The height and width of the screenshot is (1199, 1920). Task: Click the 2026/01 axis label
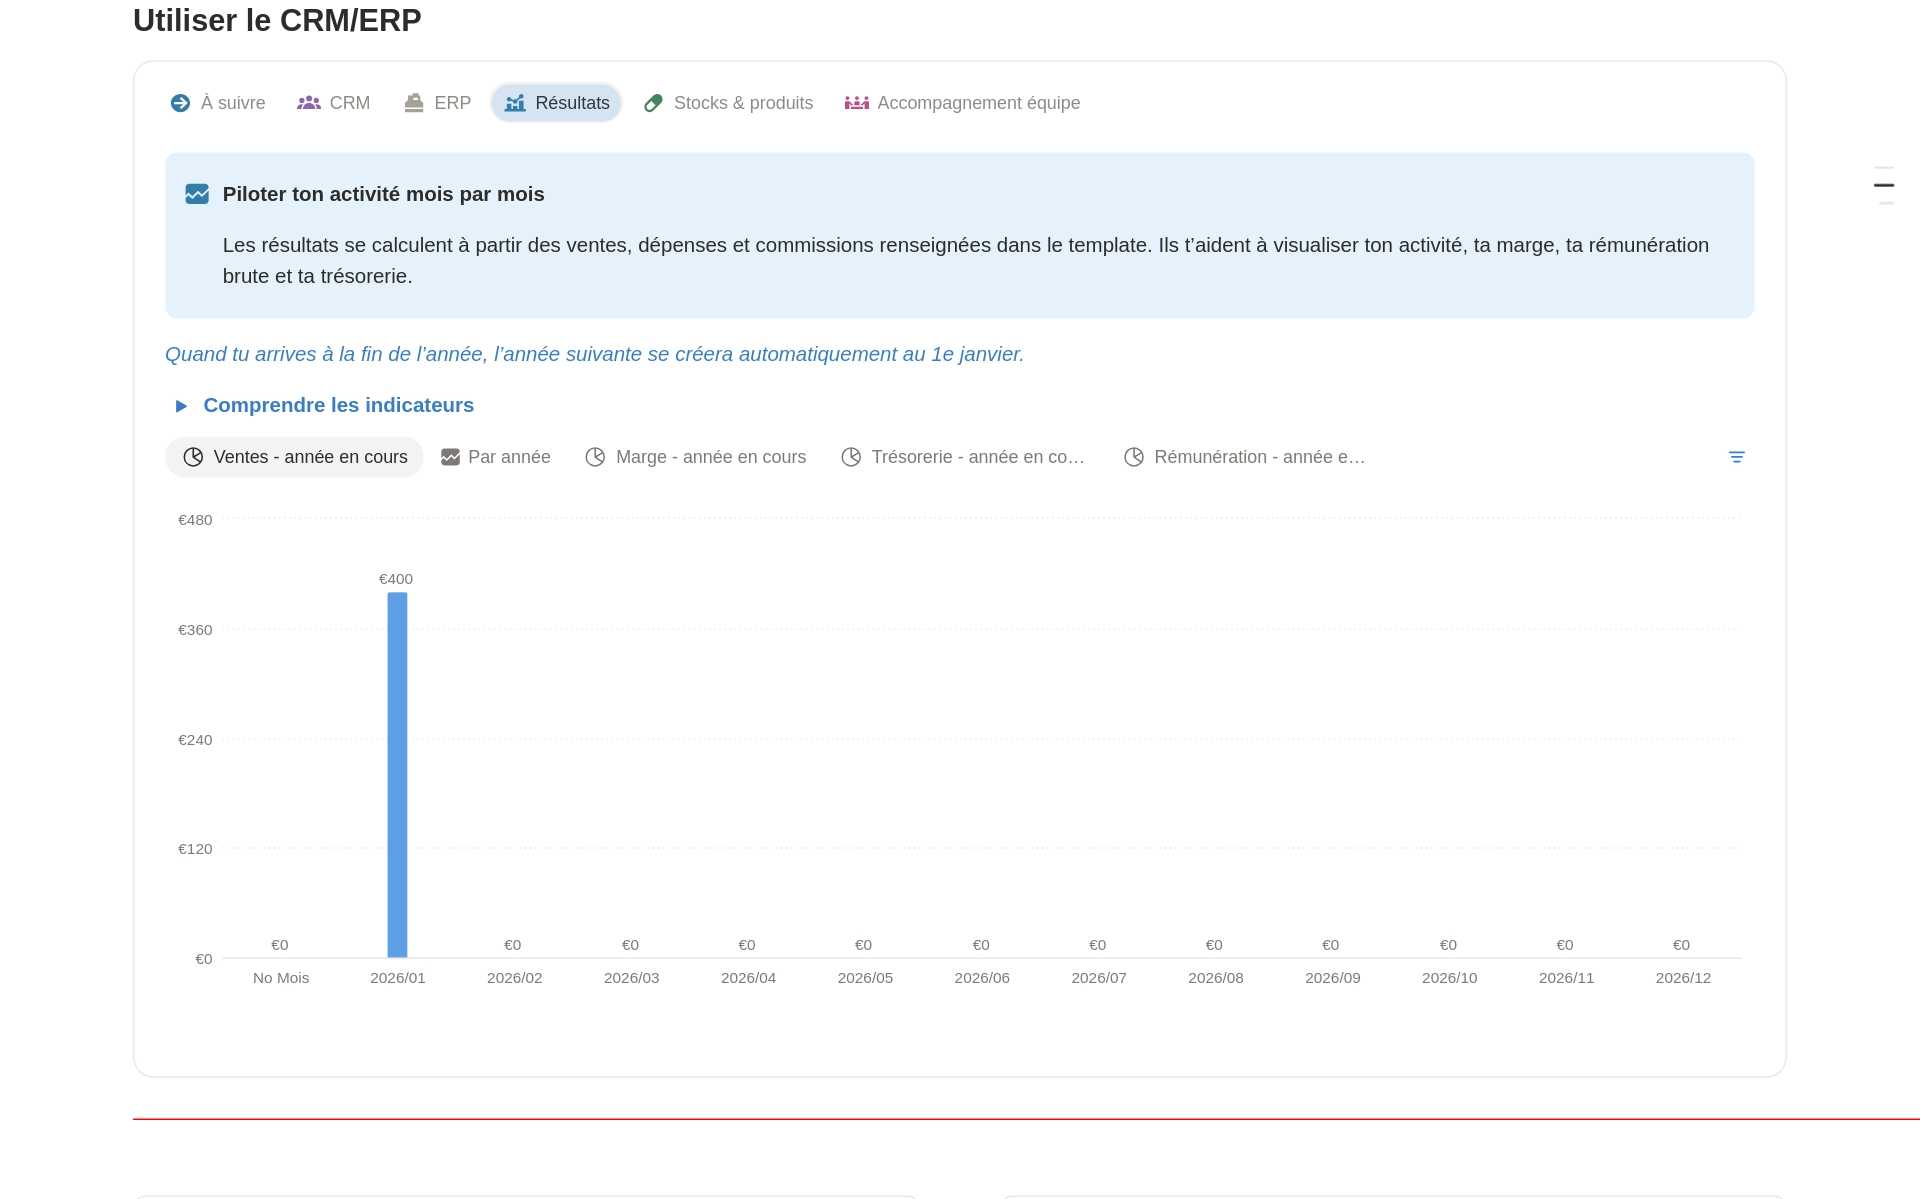[398, 978]
